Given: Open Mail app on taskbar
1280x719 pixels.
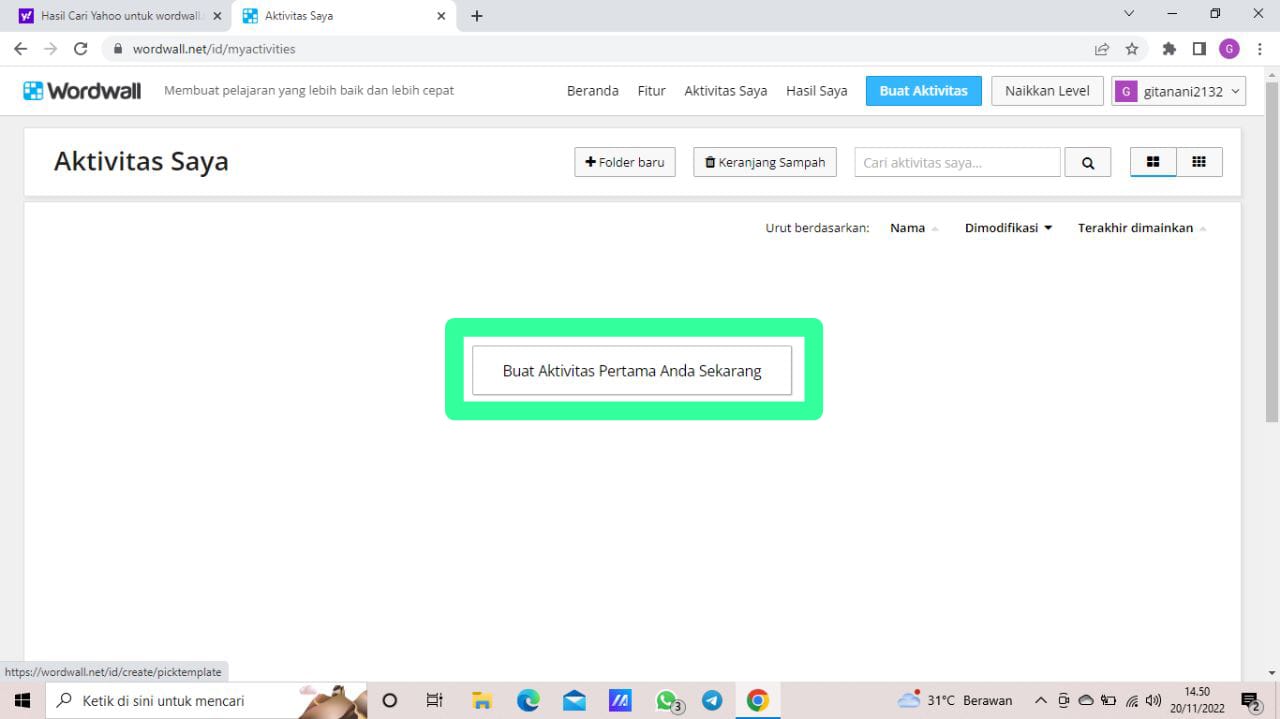Looking at the screenshot, I should click(x=574, y=700).
